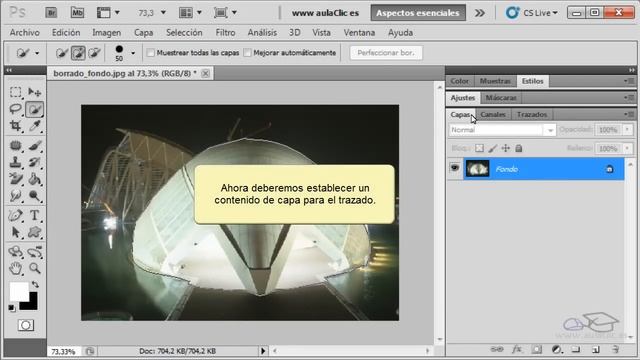Select the Quick Selection tool in toolbox
The width and height of the screenshot is (640, 360).
pos(35,109)
